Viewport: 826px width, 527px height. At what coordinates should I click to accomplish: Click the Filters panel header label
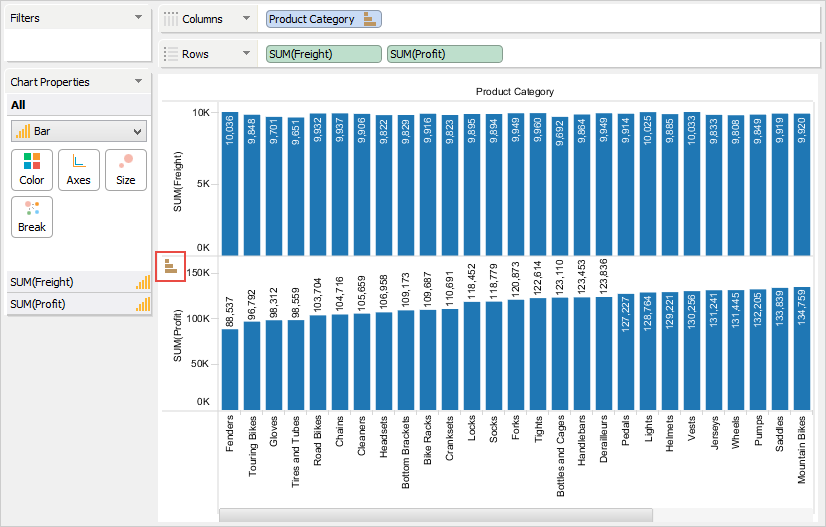point(25,18)
